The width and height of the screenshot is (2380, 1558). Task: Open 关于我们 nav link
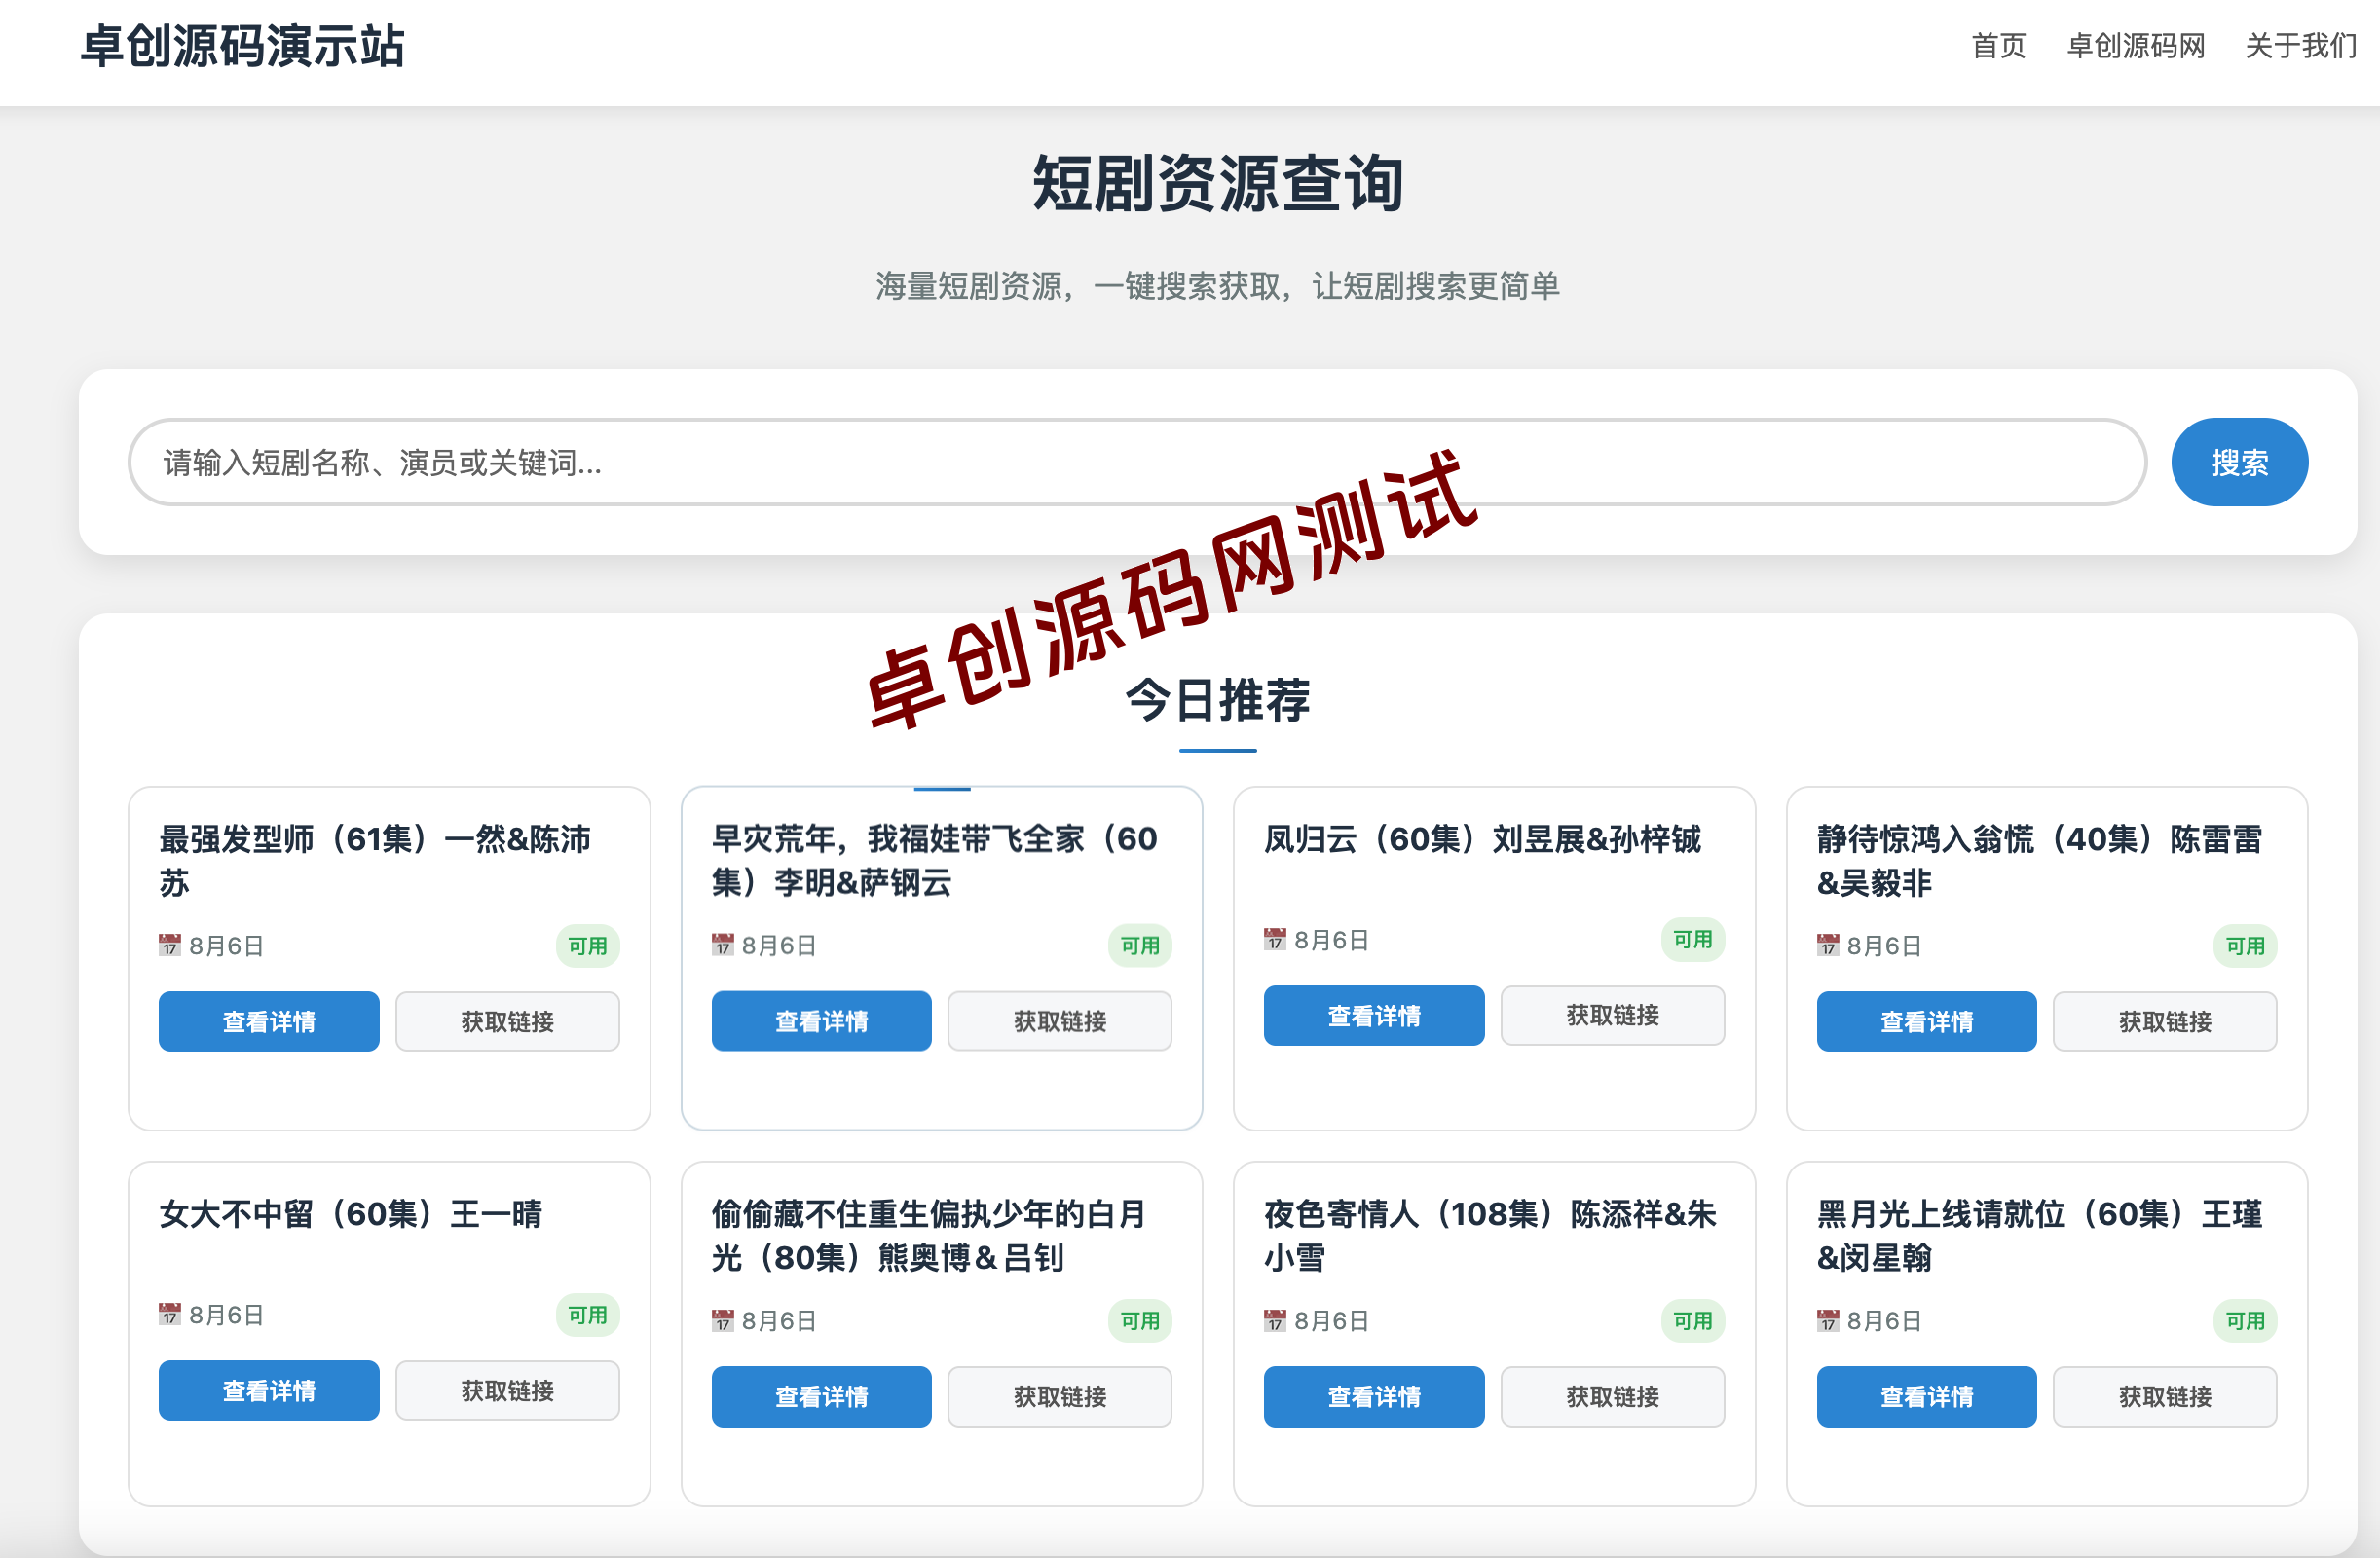(2300, 46)
